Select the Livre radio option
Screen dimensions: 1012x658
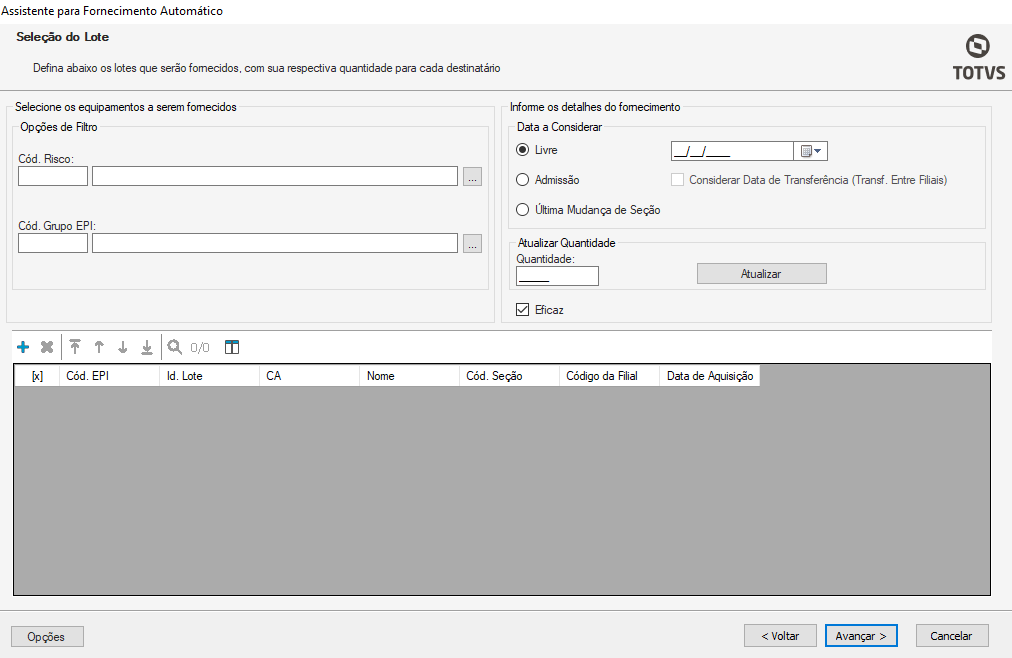pyautogui.click(x=522, y=150)
